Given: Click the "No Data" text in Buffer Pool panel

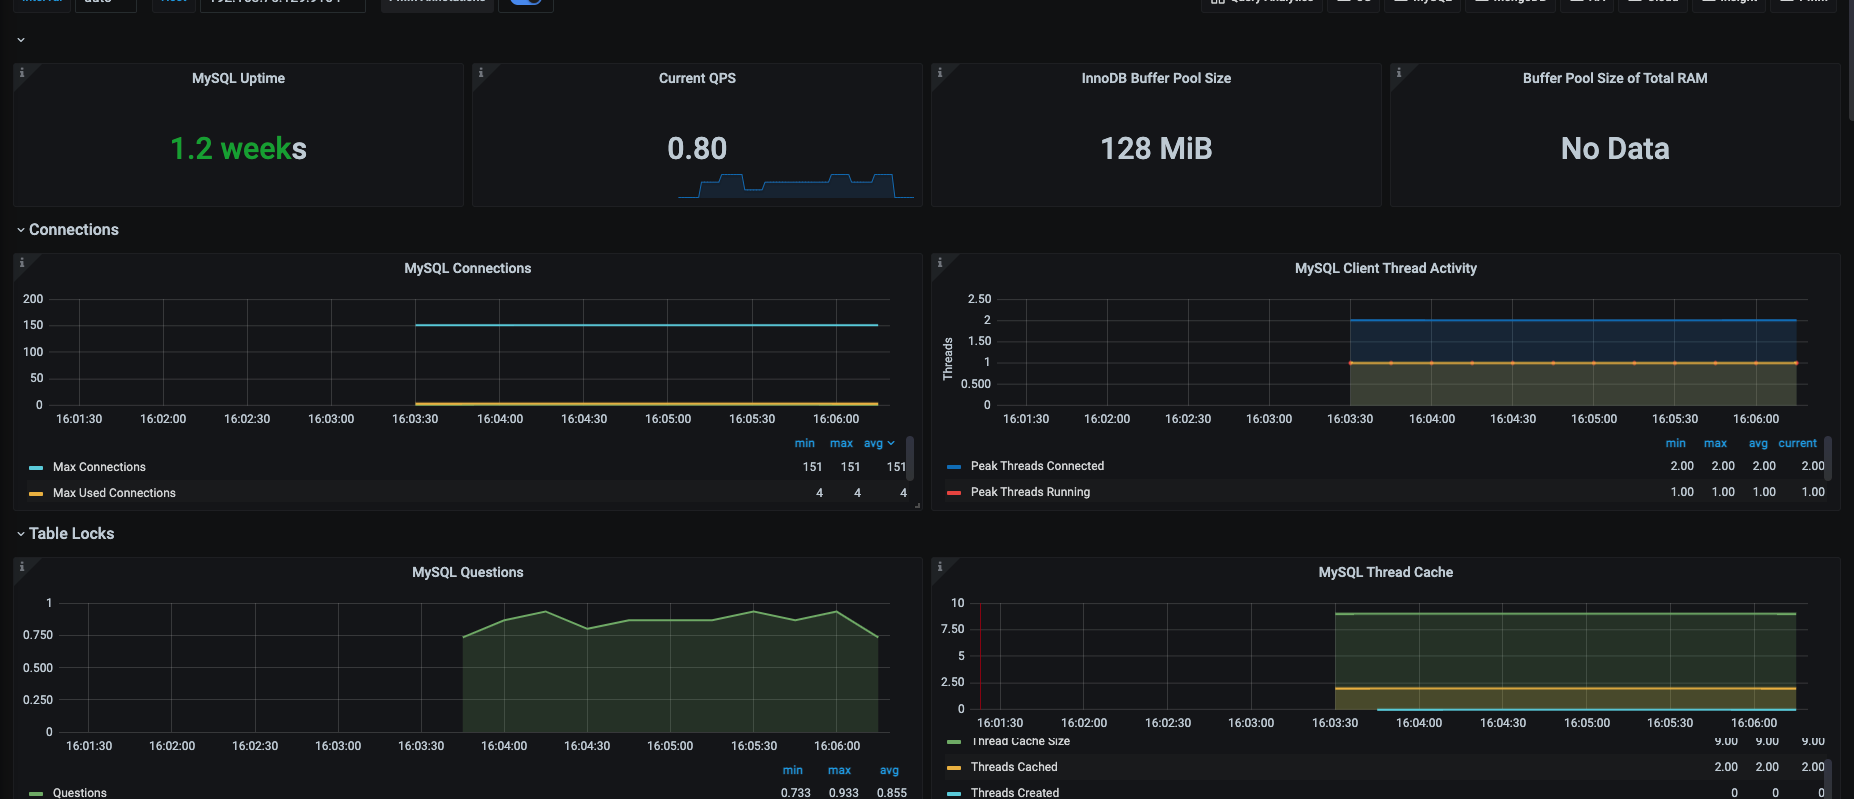Looking at the screenshot, I should tap(1615, 149).
